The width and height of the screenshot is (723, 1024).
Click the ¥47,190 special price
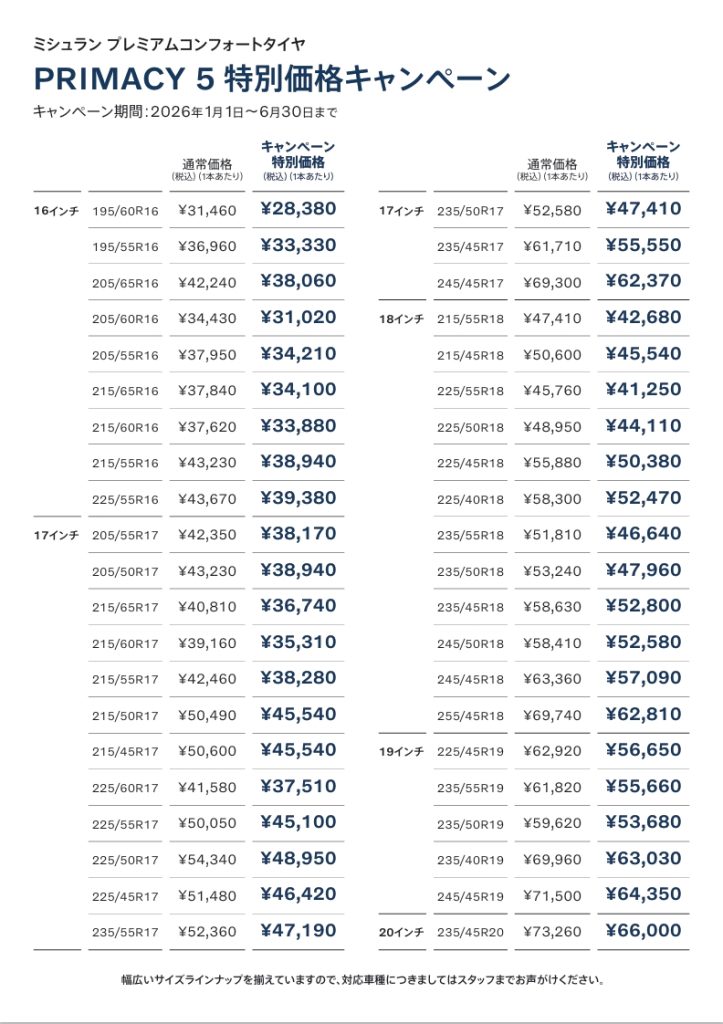[298, 931]
